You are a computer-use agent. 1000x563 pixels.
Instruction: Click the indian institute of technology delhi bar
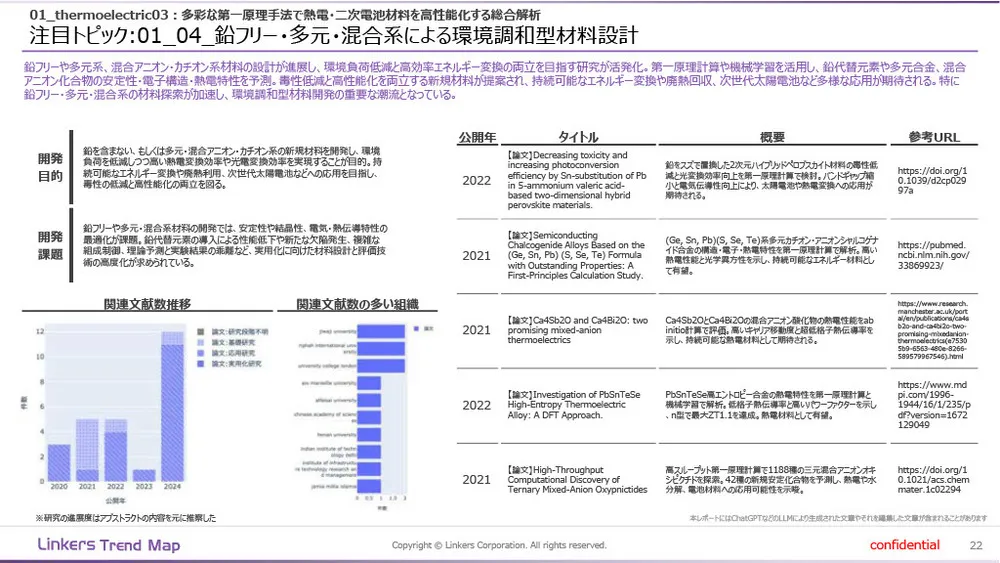click(369, 451)
